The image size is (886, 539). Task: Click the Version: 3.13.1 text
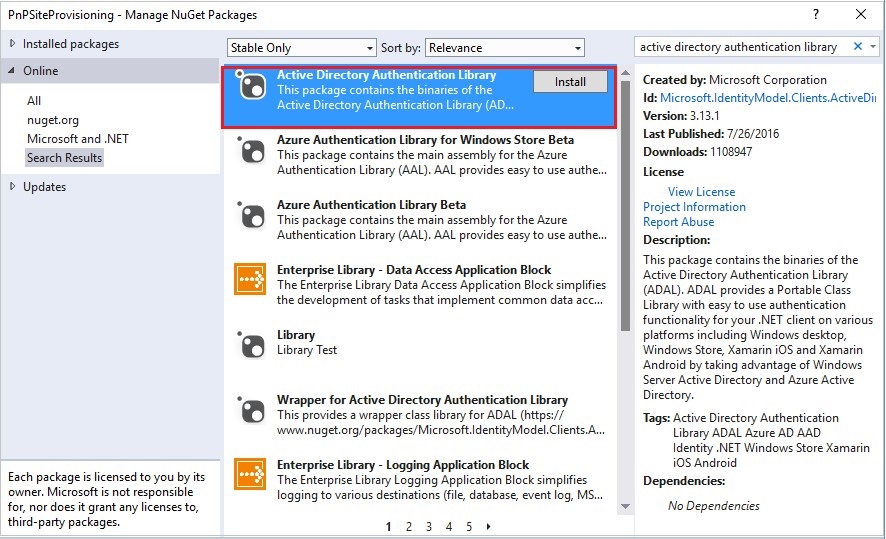point(681,116)
